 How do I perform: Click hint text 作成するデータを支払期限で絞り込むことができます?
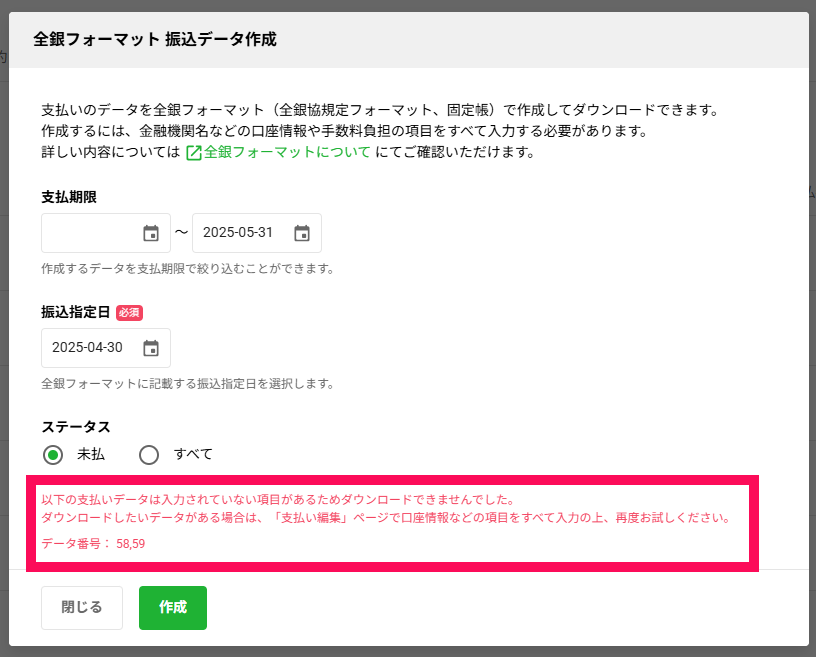(187, 269)
